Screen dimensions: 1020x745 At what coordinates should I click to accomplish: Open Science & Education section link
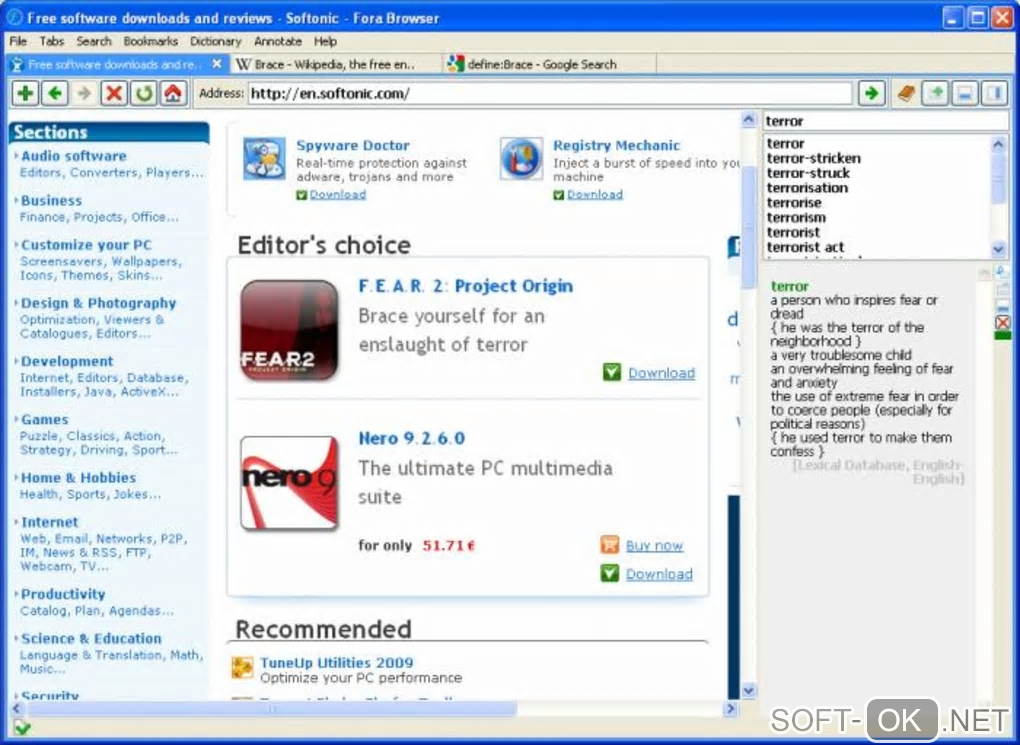pyautogui.click(x=91, y=639)
